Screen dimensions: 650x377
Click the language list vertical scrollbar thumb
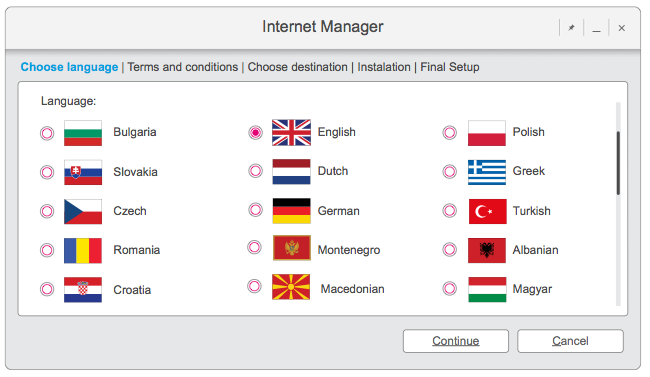tap(618, 163)
